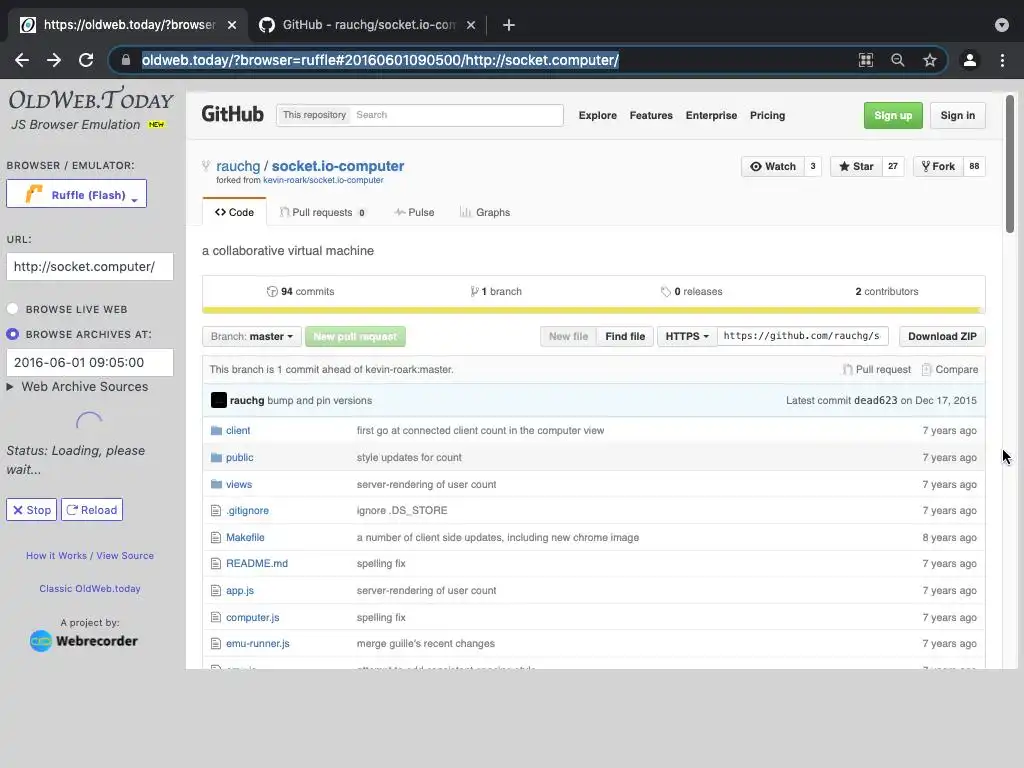This screenshot has height=768, width=1024.
Task: Click the views folder icon
Action: click(216, 484)
